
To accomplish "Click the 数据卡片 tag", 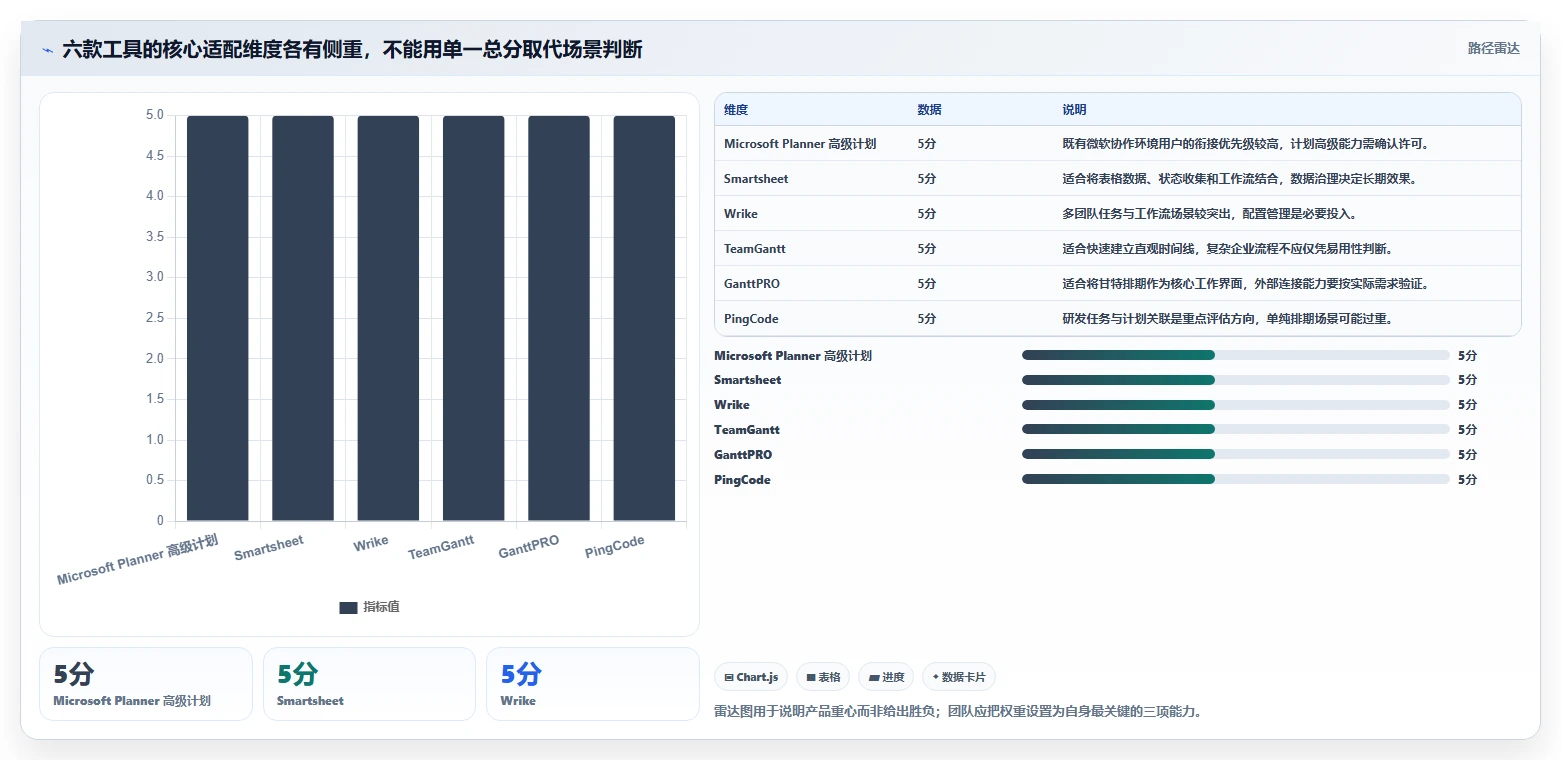I will pyautogui.click(x=959, y=677).
